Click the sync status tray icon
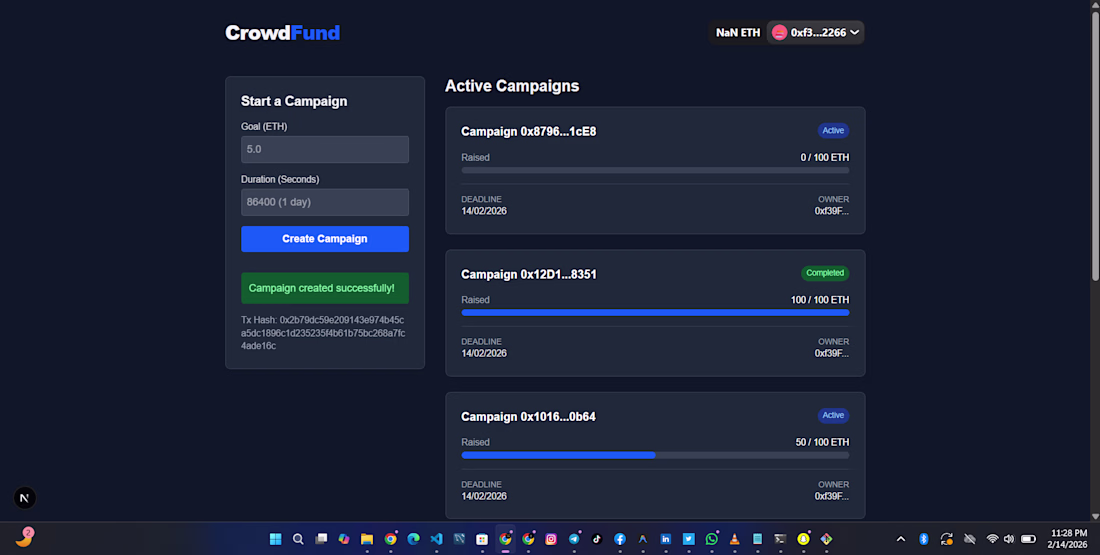 pos(946,539)
